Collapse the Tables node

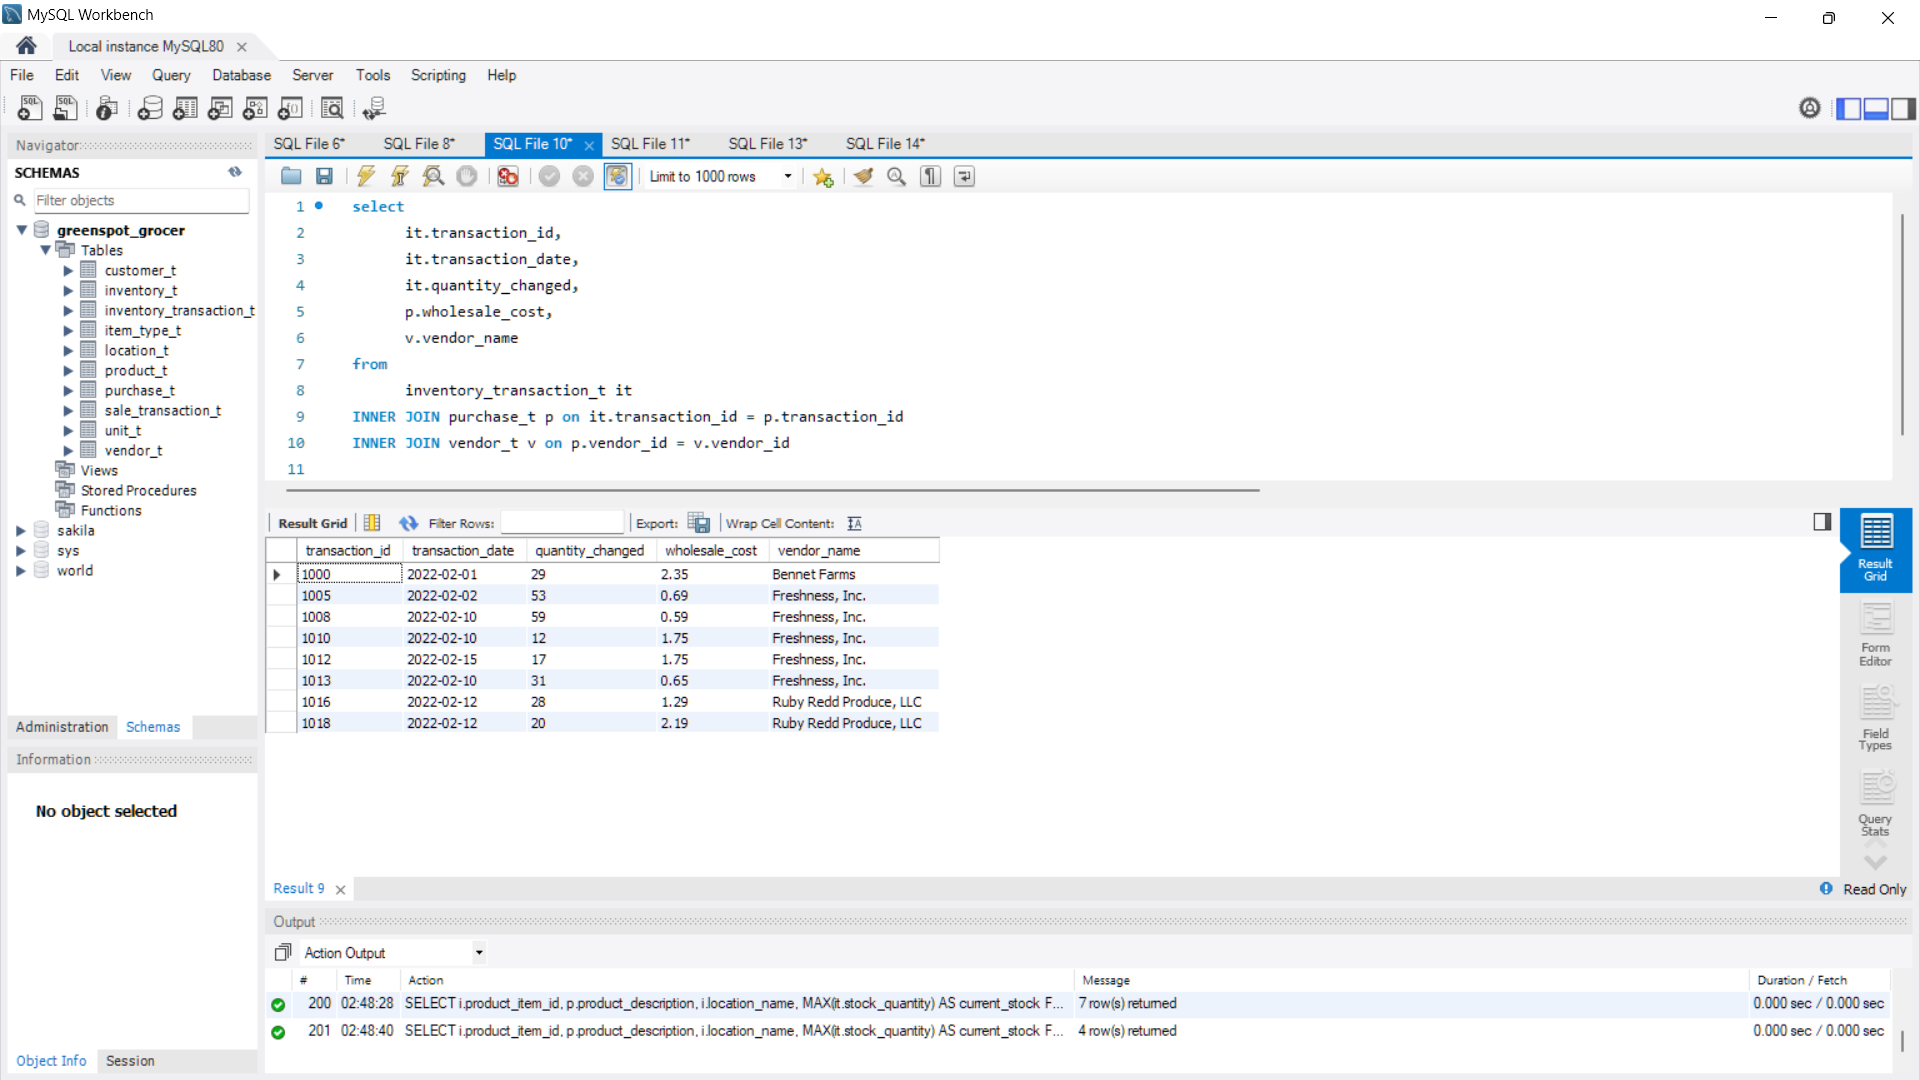coord(45,250)
